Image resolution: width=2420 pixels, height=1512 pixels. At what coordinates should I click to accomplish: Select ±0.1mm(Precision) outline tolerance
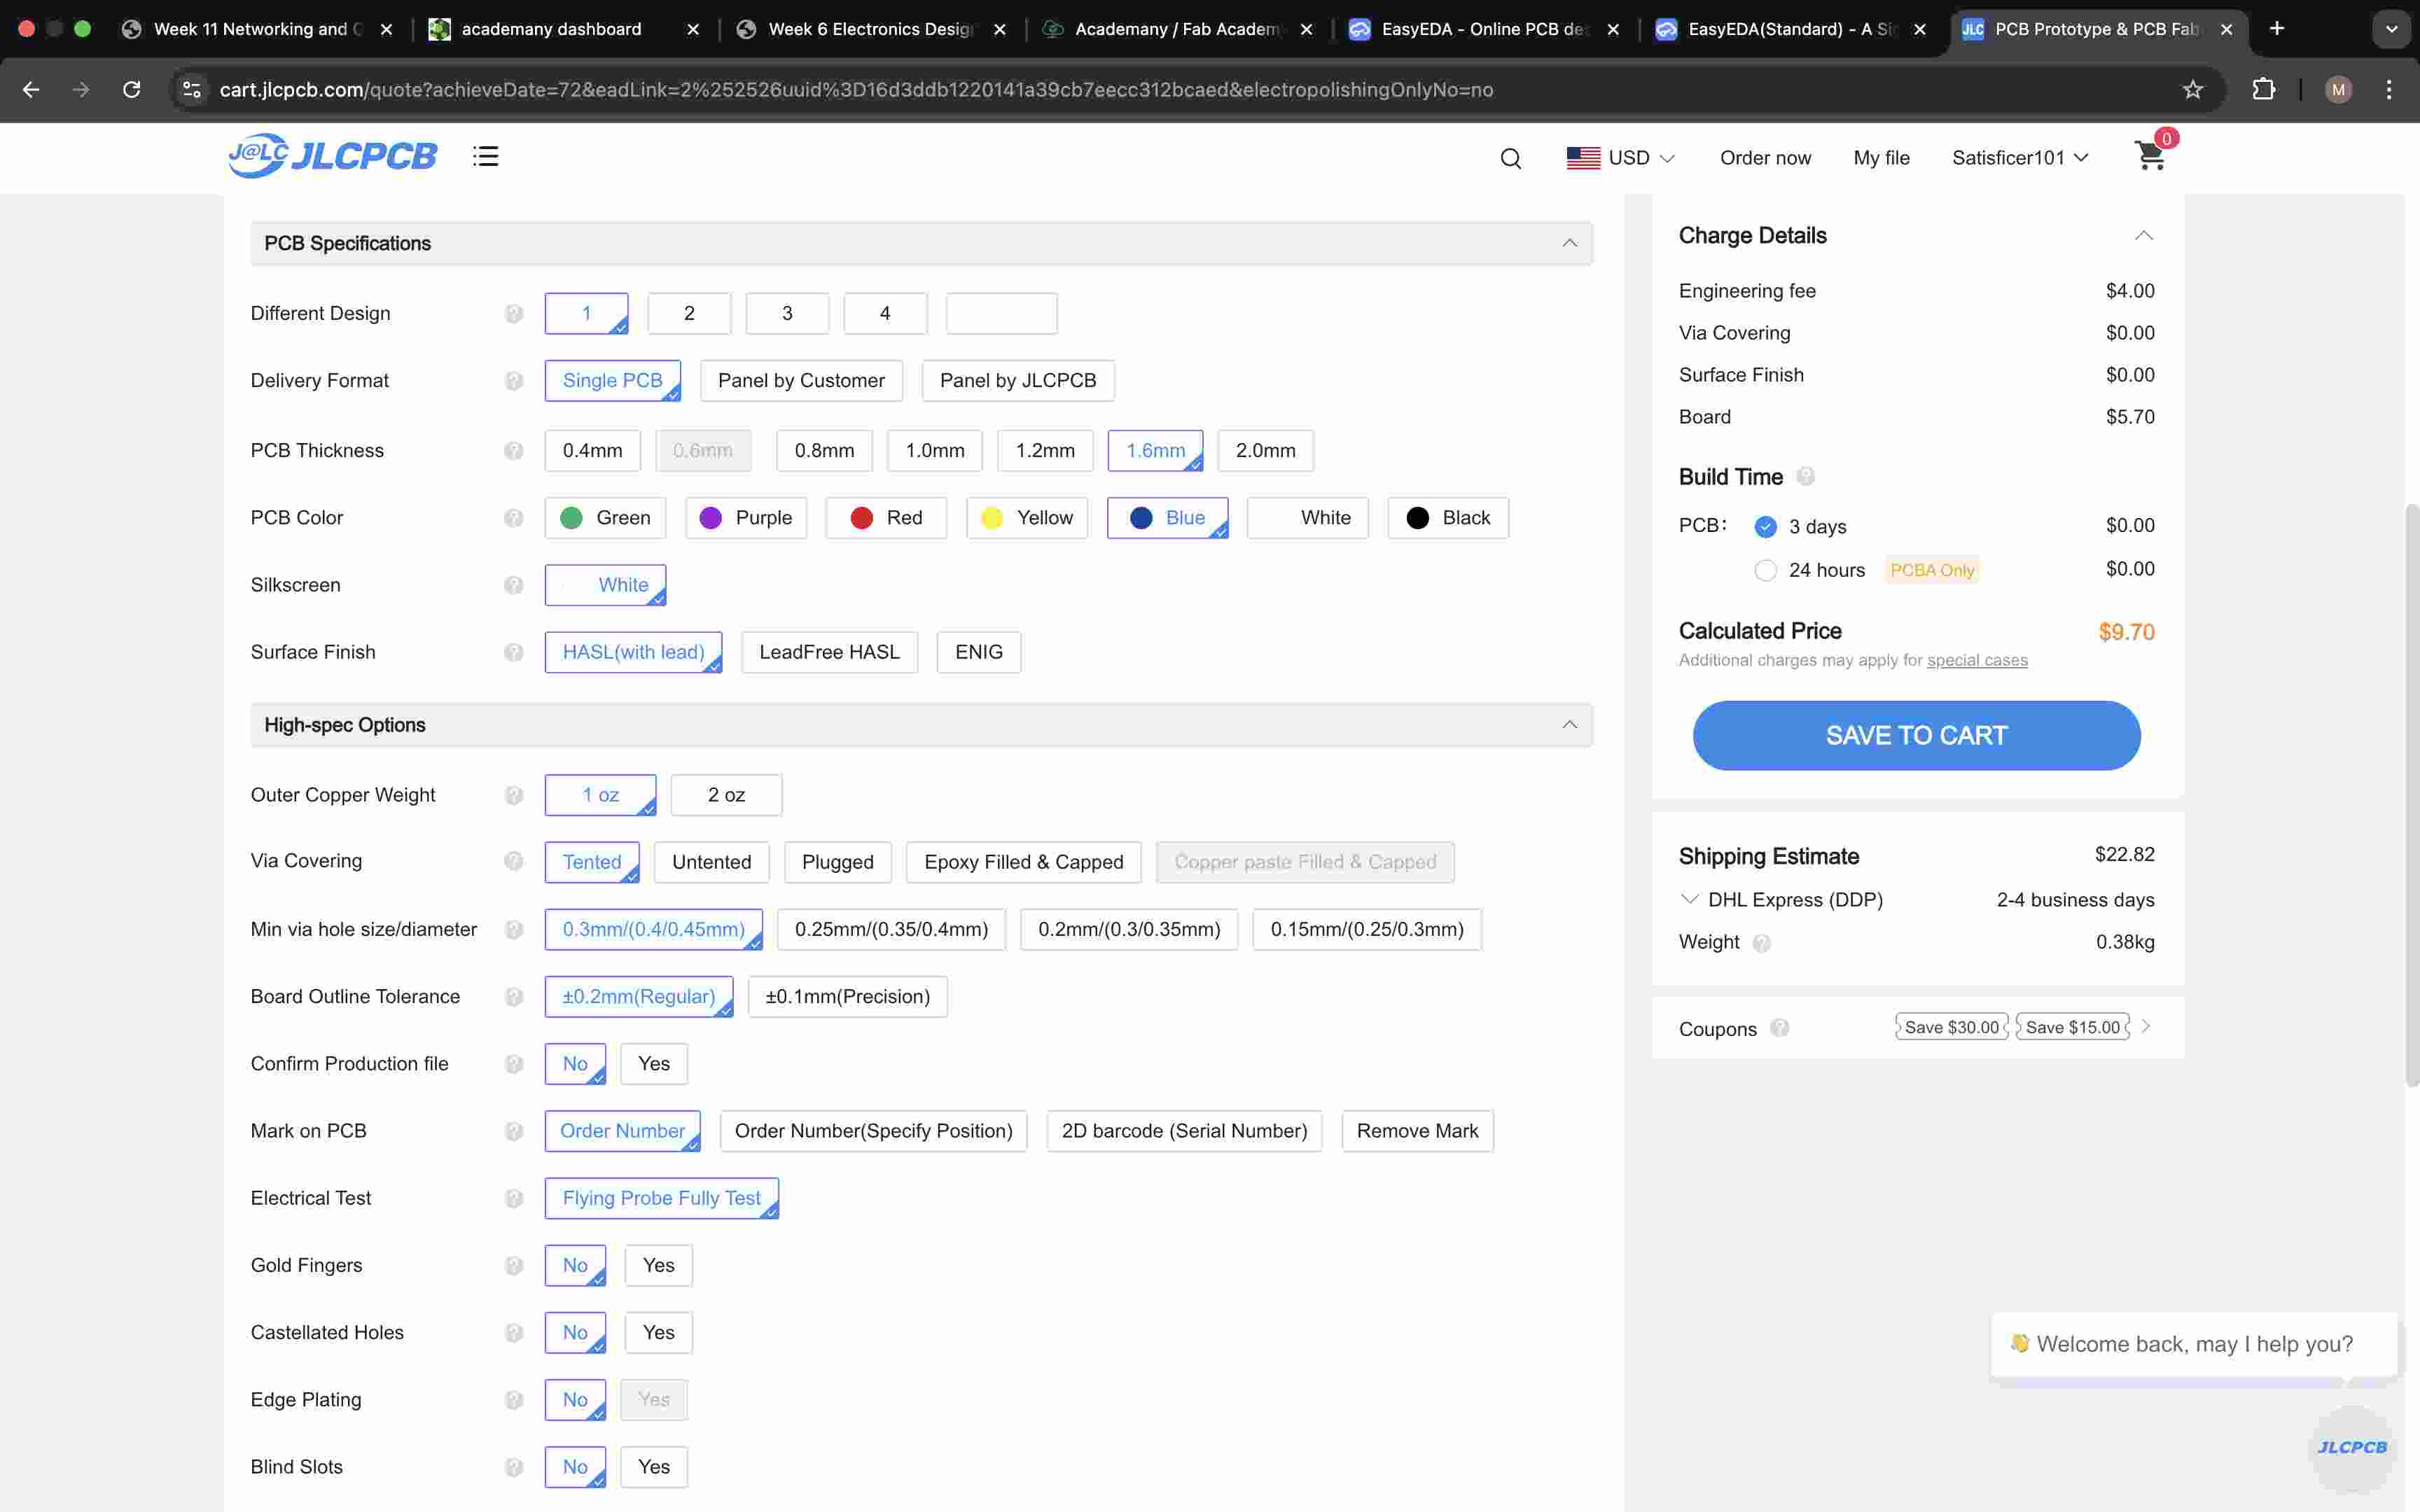[x=847, y=997]
